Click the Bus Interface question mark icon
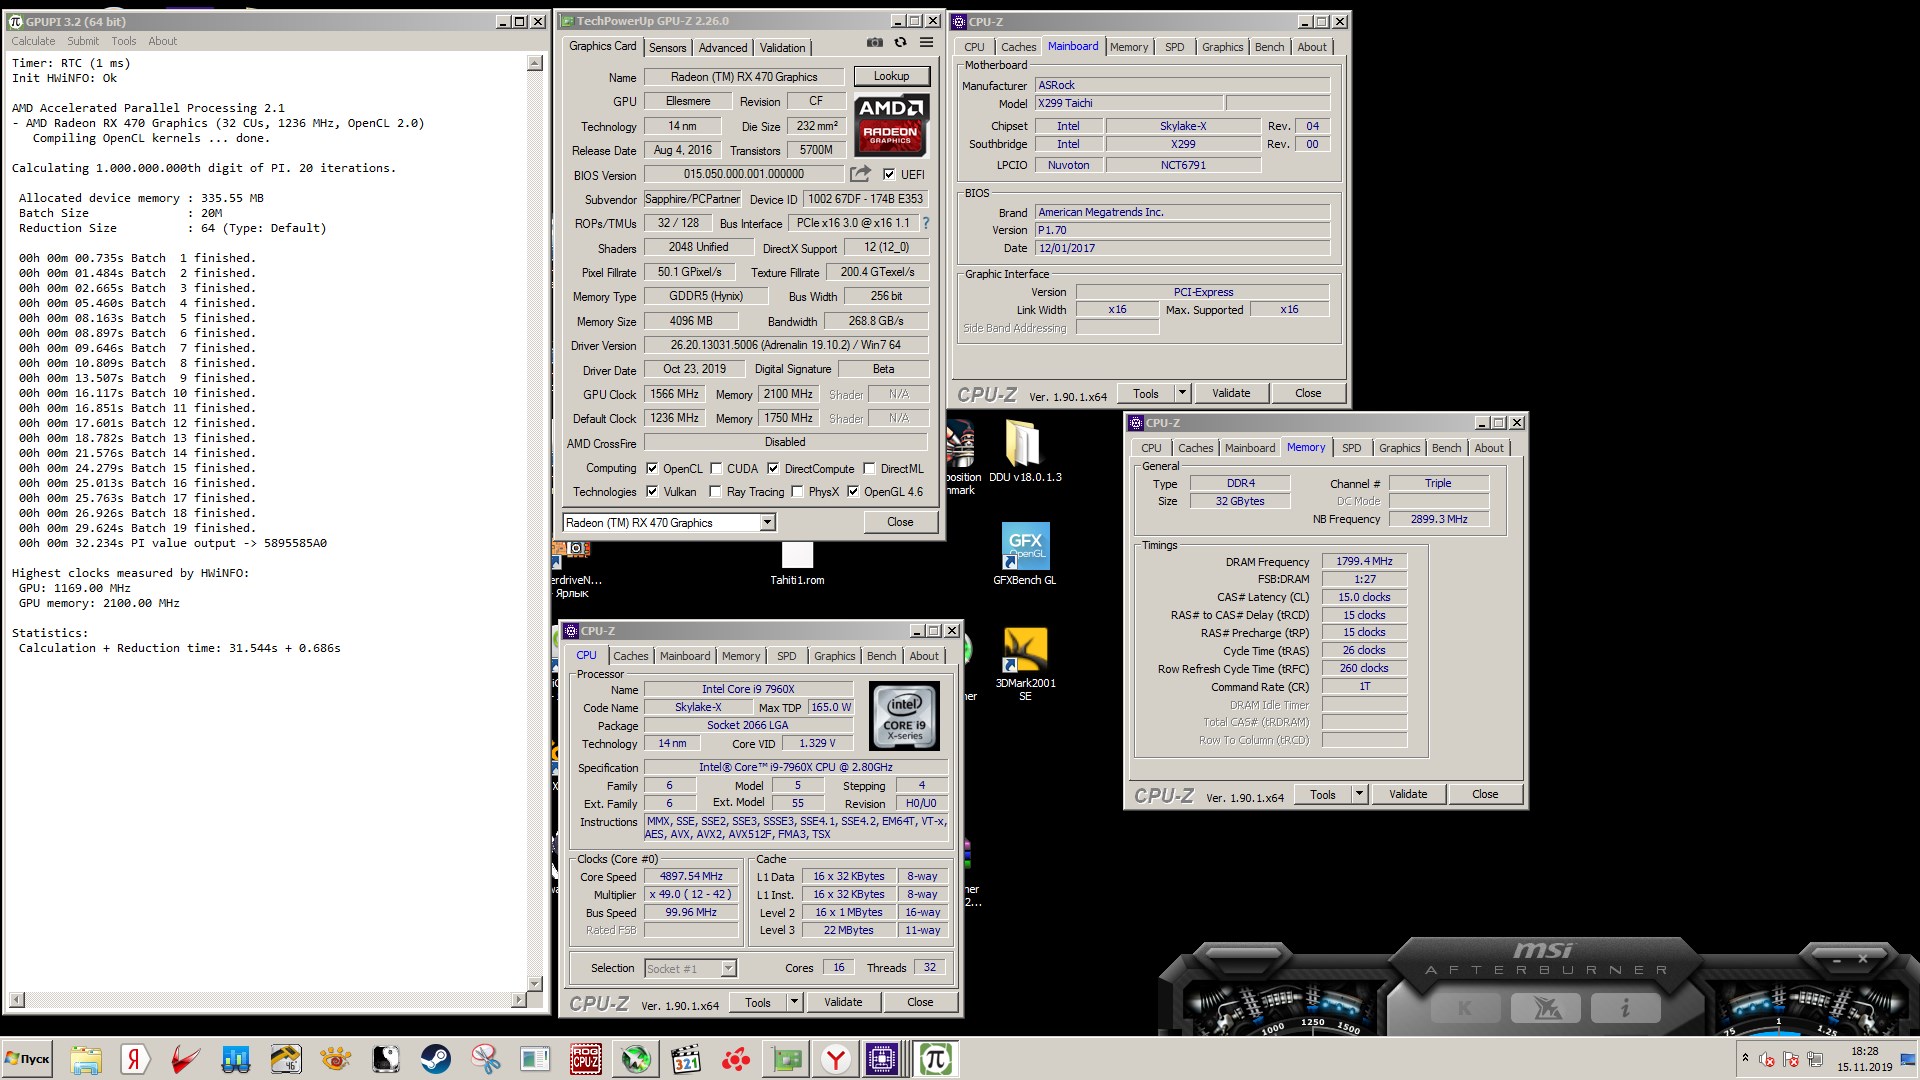The width and height of the screenshot is (1920, 1080). tap(925, 223)
